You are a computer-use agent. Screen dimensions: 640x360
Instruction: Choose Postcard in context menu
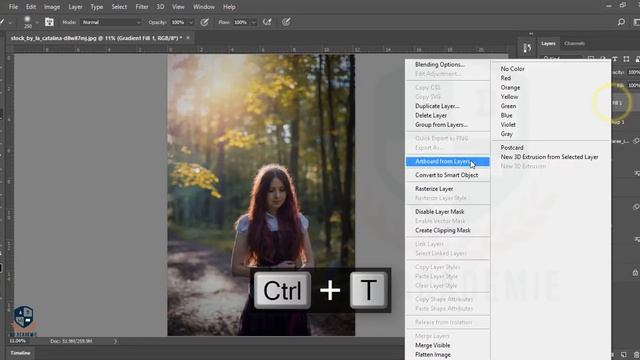pyautogui.click(x=512, y=148)
